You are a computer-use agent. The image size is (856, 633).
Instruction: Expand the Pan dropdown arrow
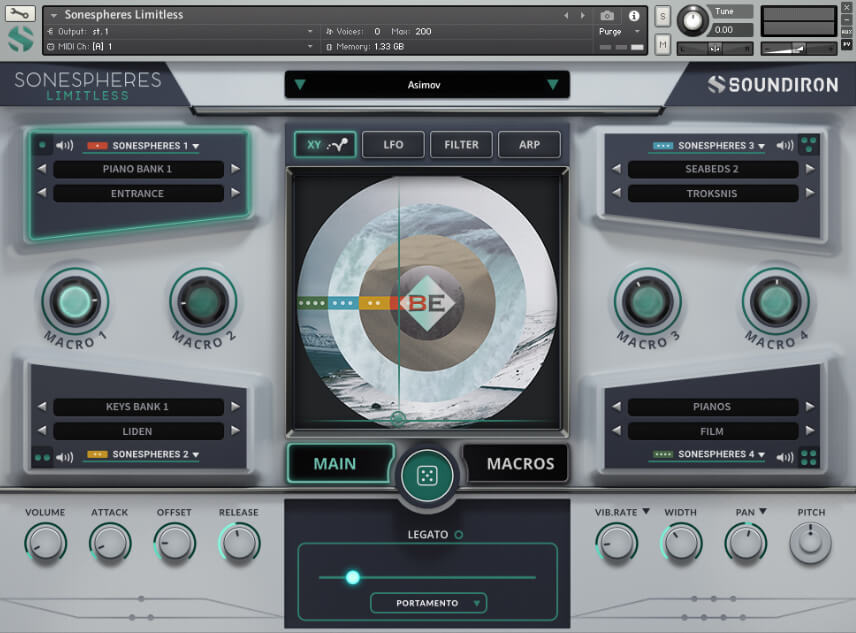tap(763, 511)
